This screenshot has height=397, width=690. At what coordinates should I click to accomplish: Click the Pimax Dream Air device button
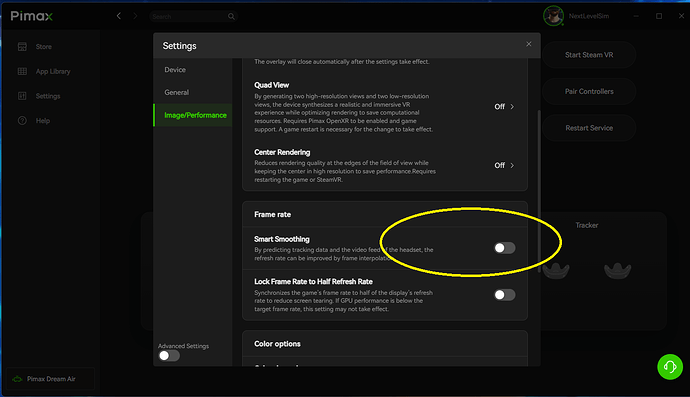(51, 379)
